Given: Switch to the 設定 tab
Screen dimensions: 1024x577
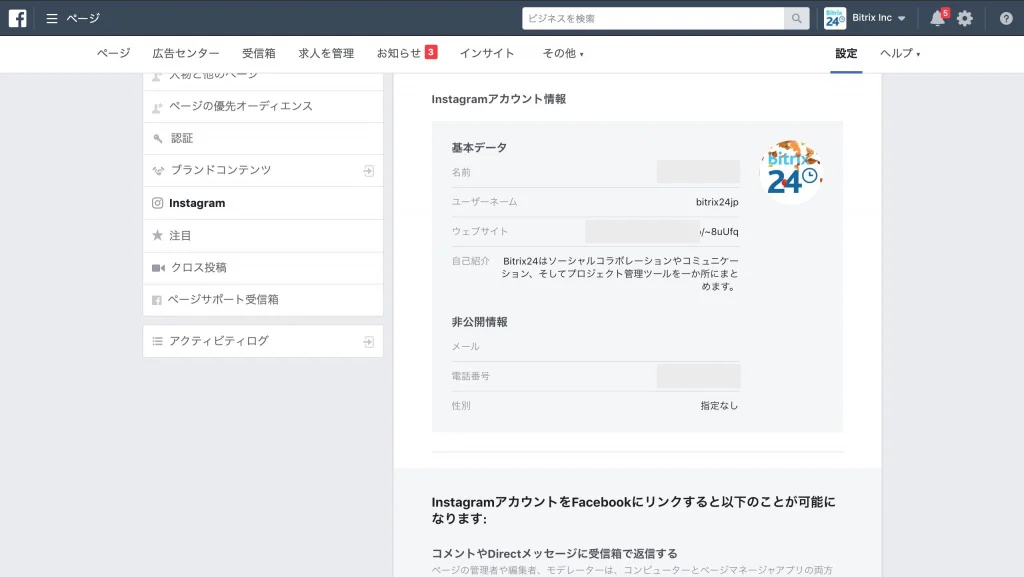Looking at the screenshot, I should 845,54.
